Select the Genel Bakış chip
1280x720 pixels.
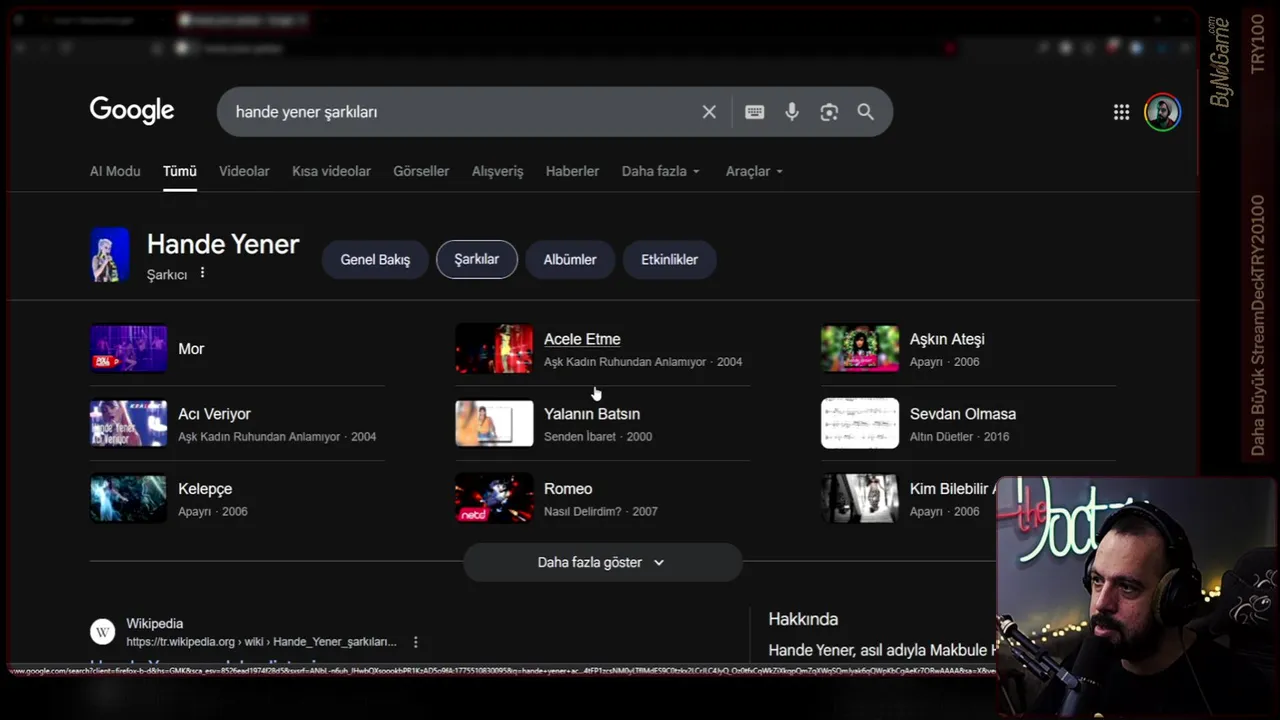(375, 259)
